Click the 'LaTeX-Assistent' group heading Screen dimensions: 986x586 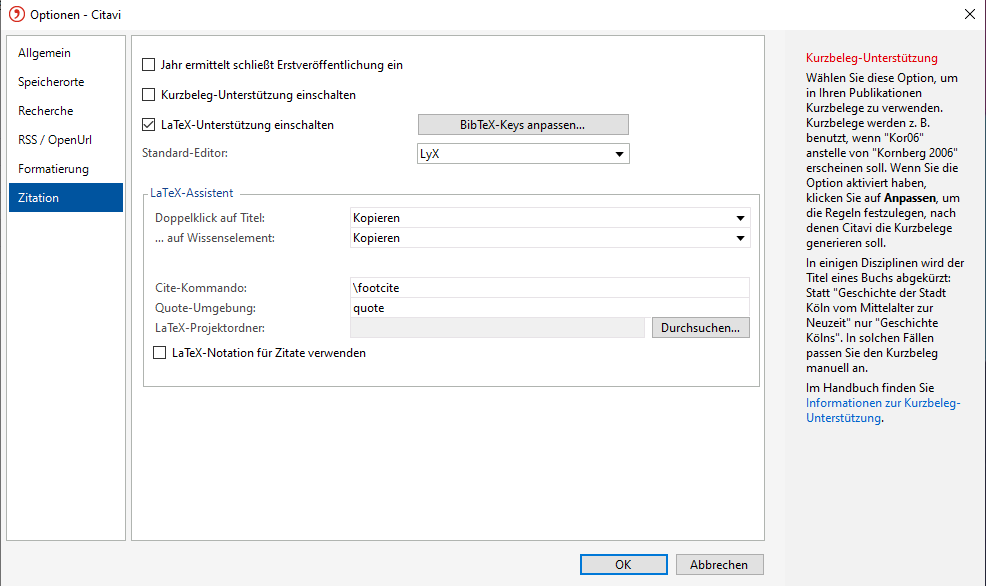coord(191,193)
